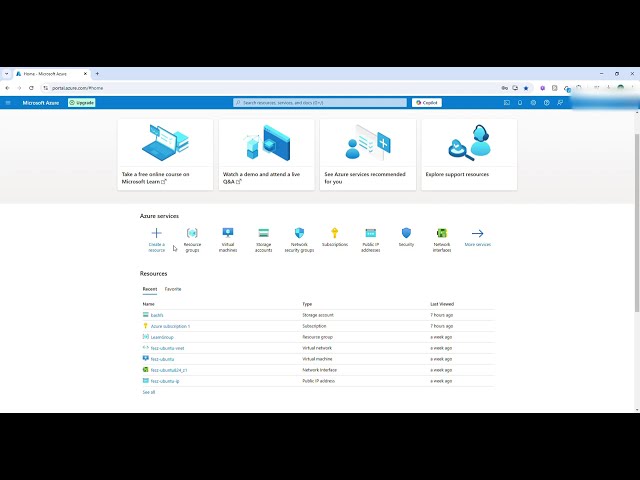
Task: Click the virtual network row icon
Action: pyautogui.click(x=145, y=348)
